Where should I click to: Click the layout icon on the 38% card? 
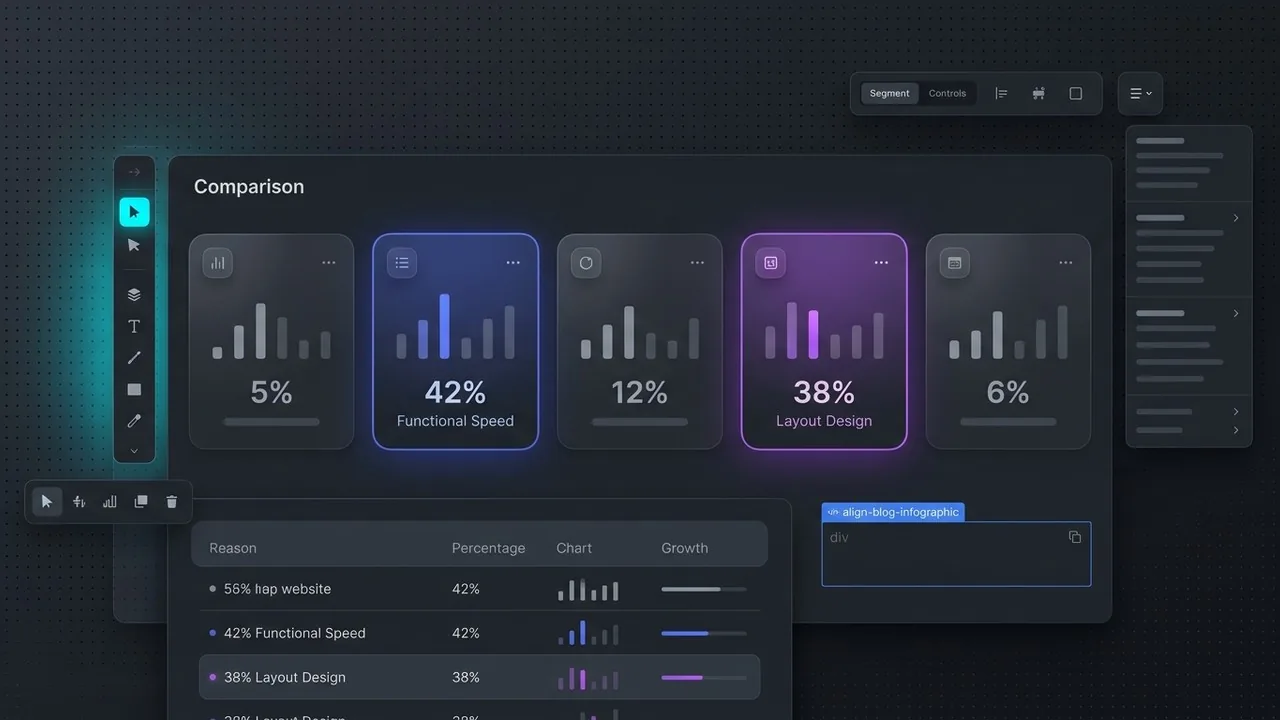click(770, 263)
